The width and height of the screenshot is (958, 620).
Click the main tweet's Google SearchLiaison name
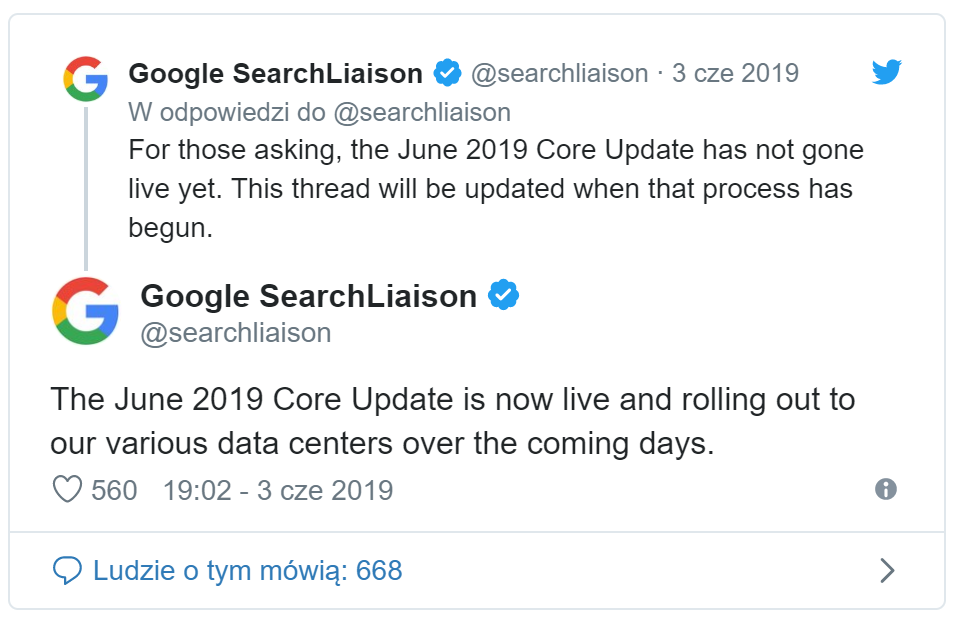(308, 296)
